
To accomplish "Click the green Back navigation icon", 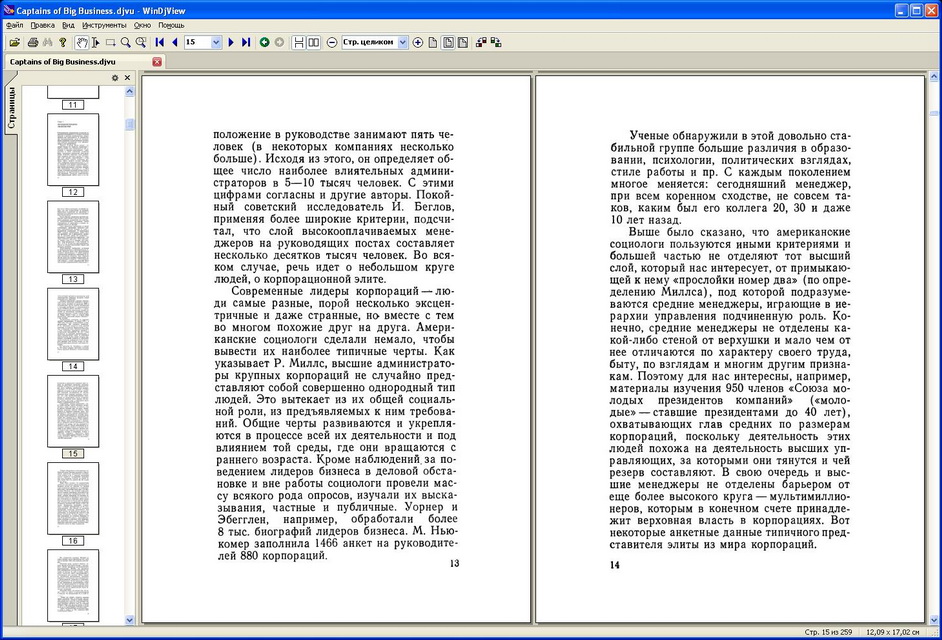I will (264, 43).
